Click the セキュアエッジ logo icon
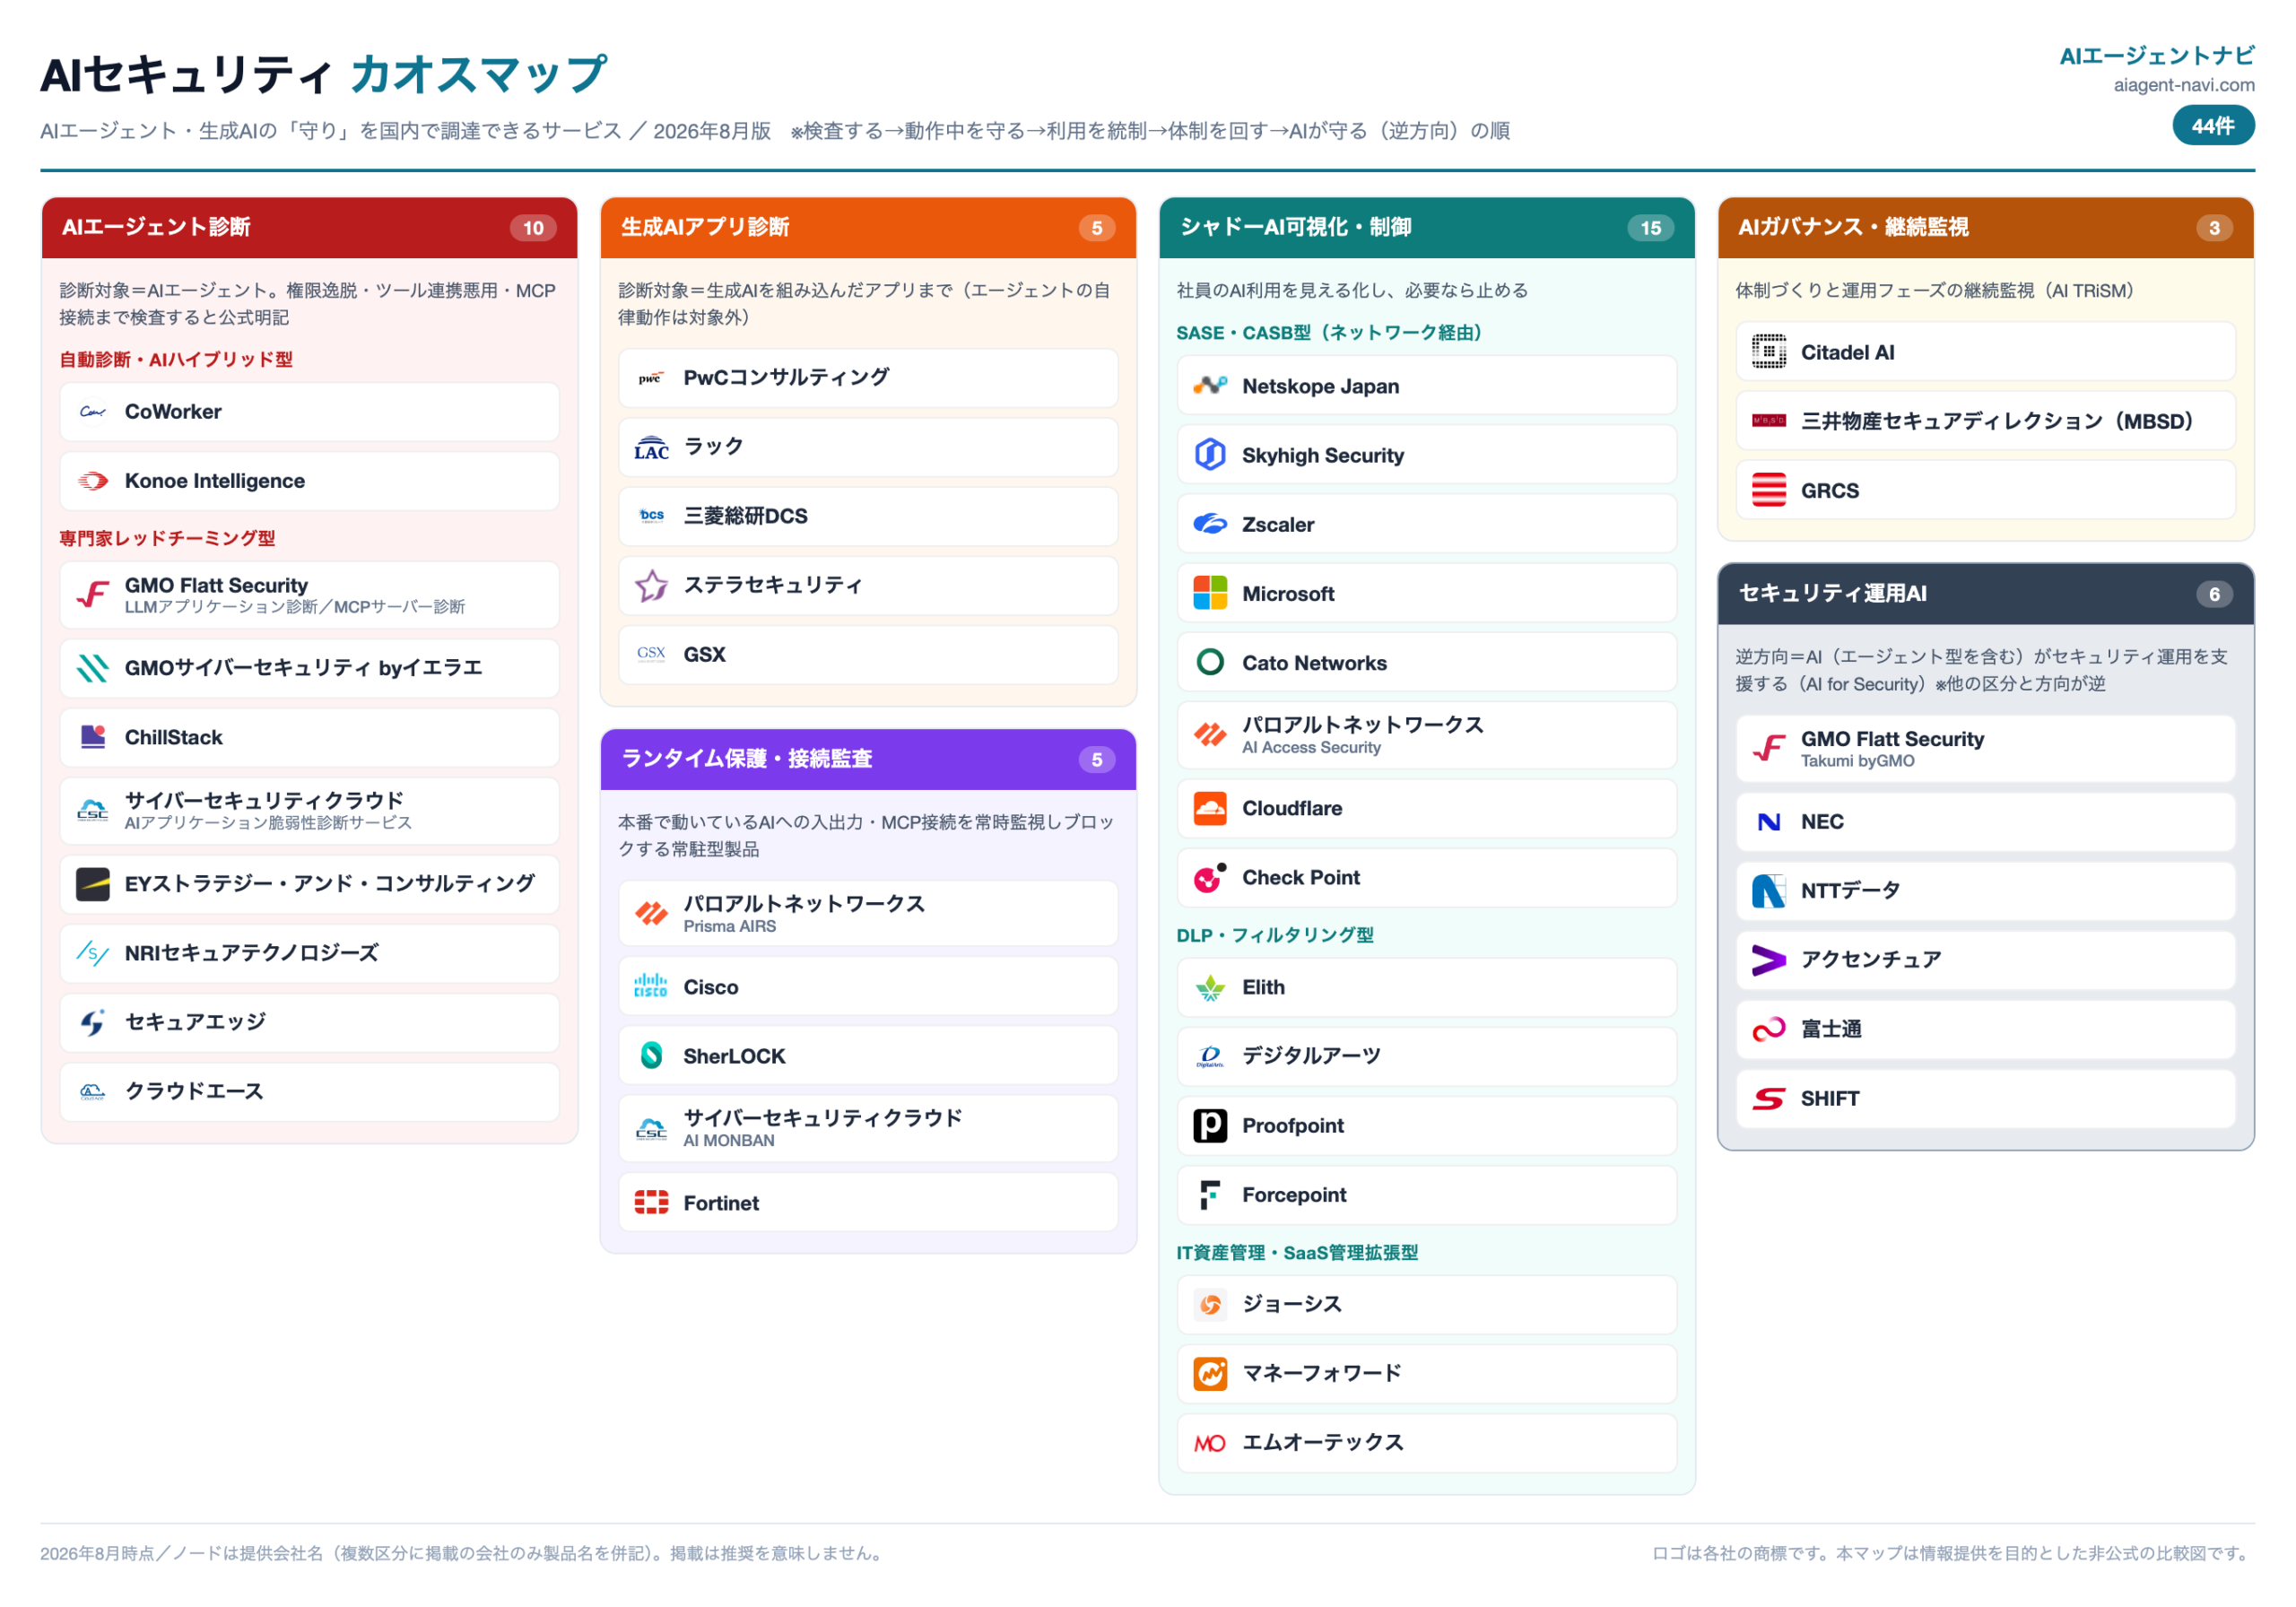Viewport: 2296px width, 1607px height. click(x=93, y=1022)
